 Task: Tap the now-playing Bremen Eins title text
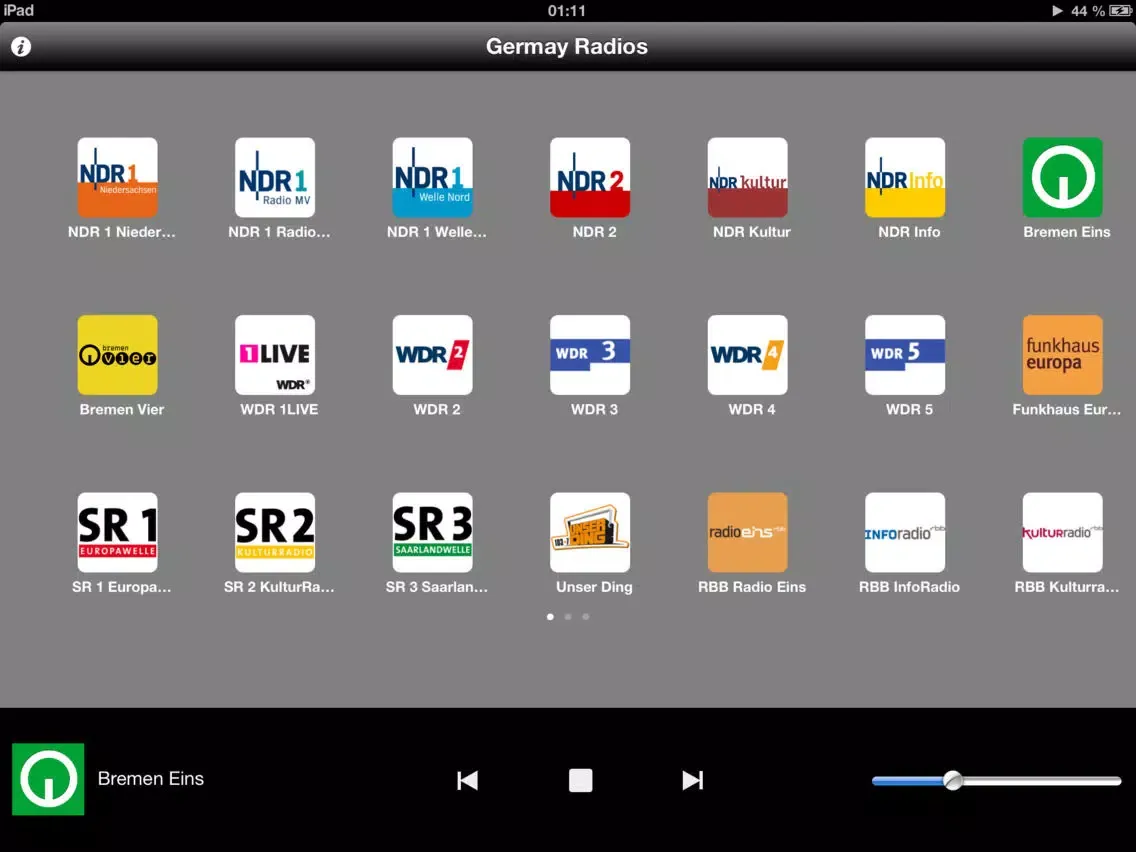(x=151, y=779)
